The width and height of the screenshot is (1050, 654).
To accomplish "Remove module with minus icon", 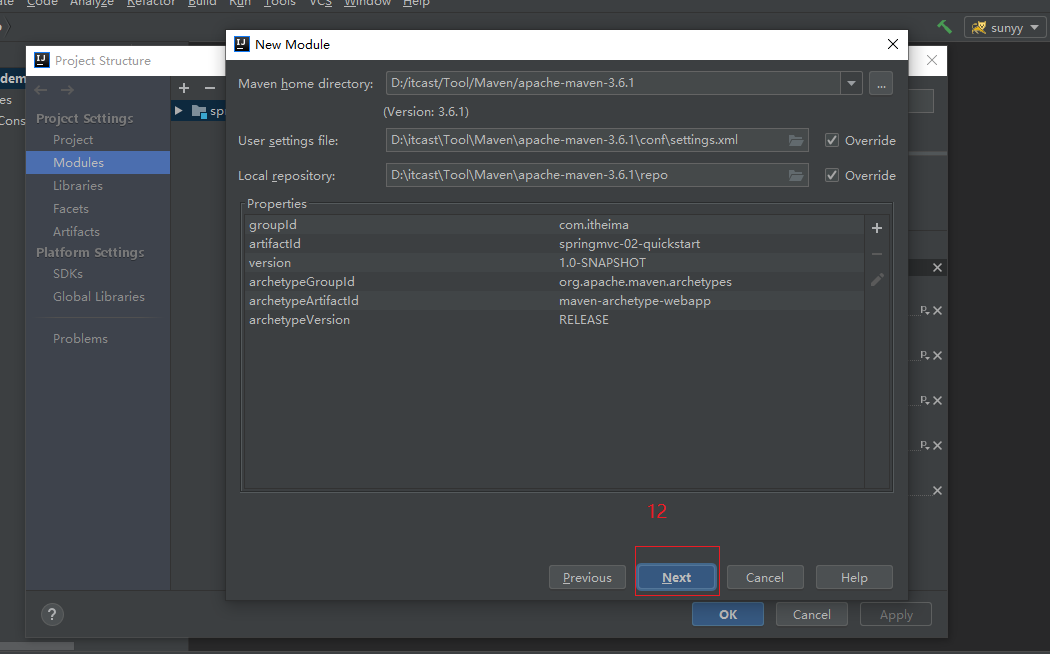I will click(209, 88).
